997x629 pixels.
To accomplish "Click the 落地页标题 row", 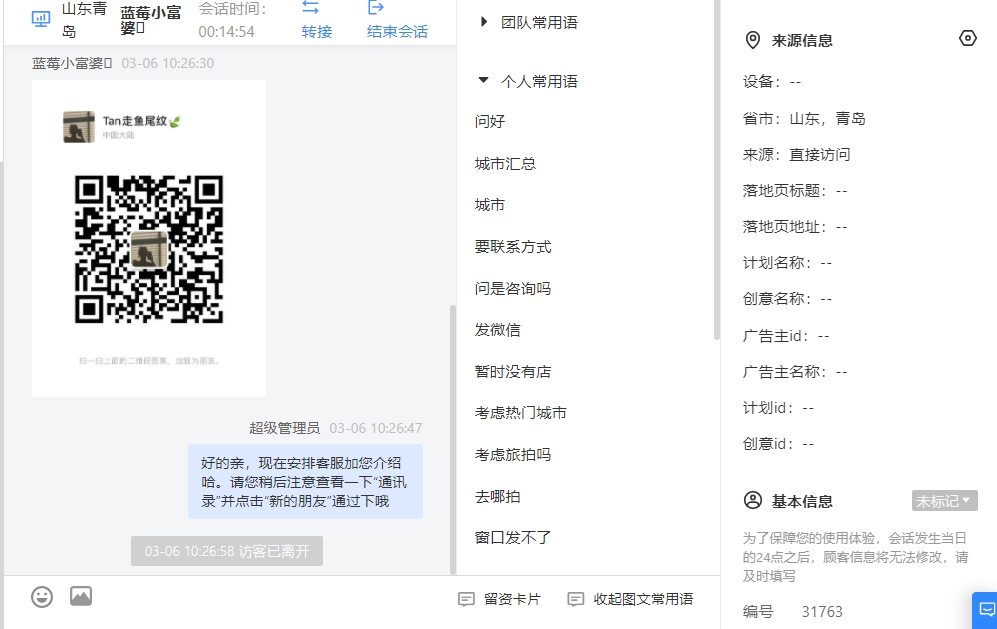I will pyautogui.click(x=795, y=191).
